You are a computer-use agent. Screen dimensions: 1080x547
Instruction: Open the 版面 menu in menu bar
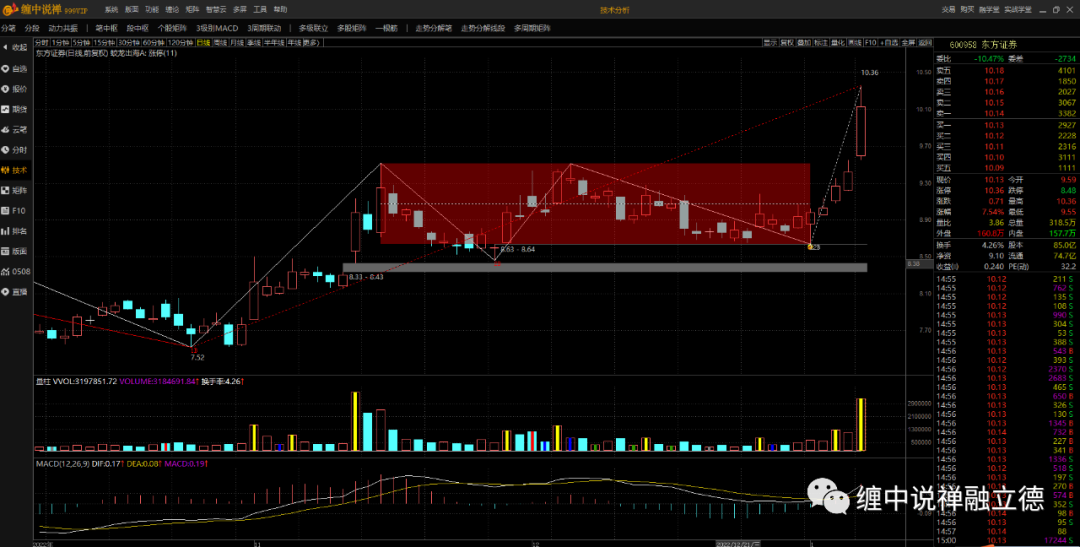(x=132, y=10)
